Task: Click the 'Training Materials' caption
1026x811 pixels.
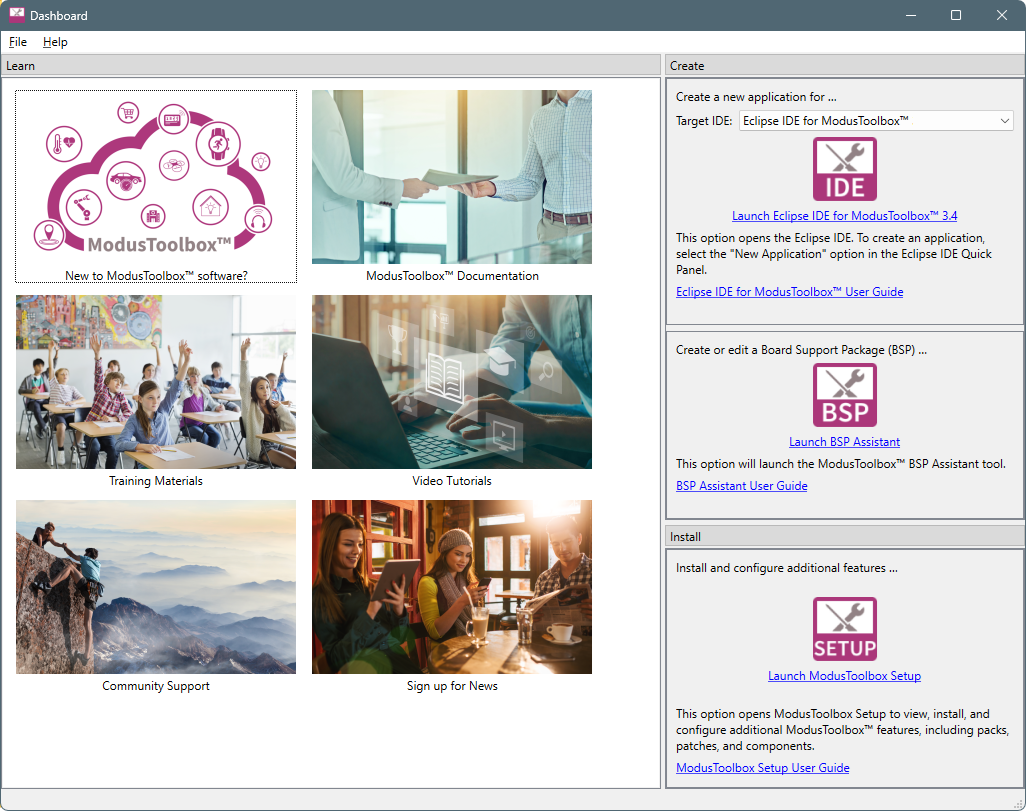Action: [x=156, y=480]
